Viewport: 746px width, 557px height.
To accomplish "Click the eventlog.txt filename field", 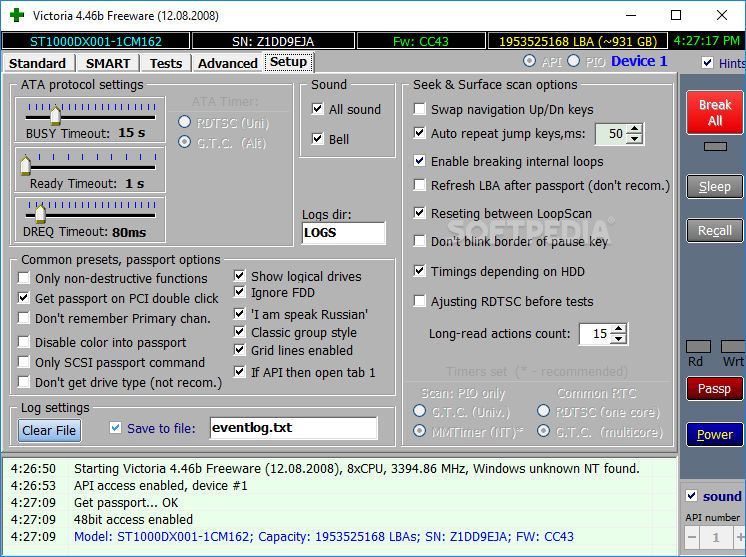I will 294,428.
